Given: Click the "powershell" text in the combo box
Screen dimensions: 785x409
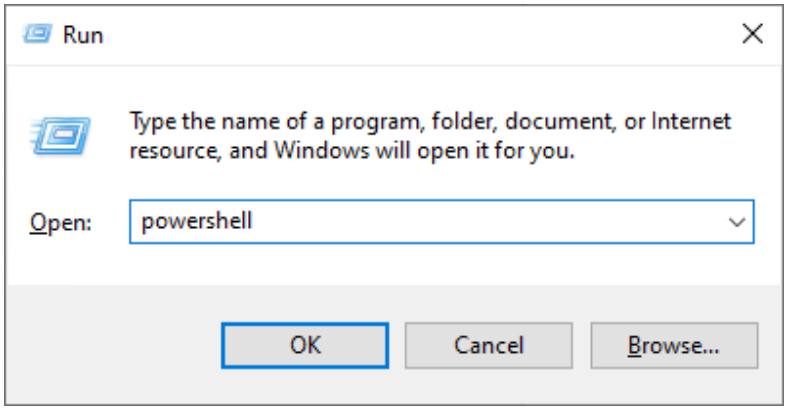Looking at the screenshot, I should click(197, 222).
